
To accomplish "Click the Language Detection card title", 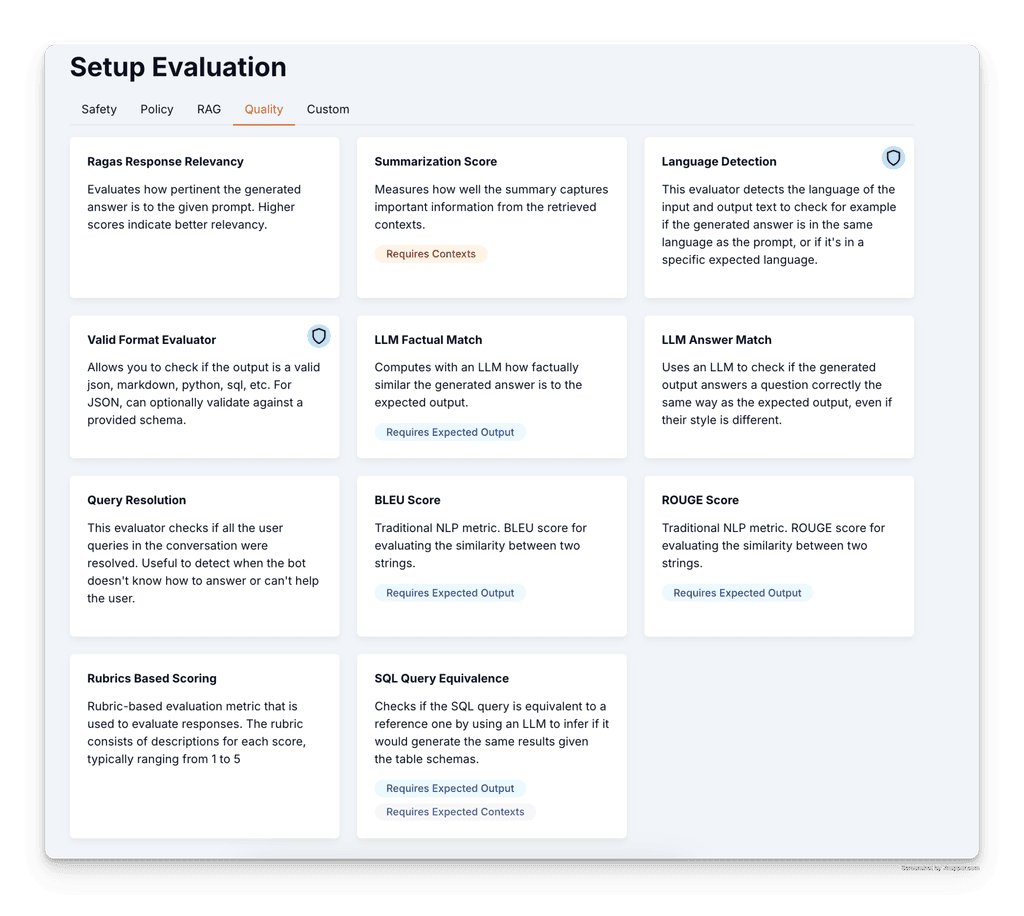I will [x=719, y=161].
